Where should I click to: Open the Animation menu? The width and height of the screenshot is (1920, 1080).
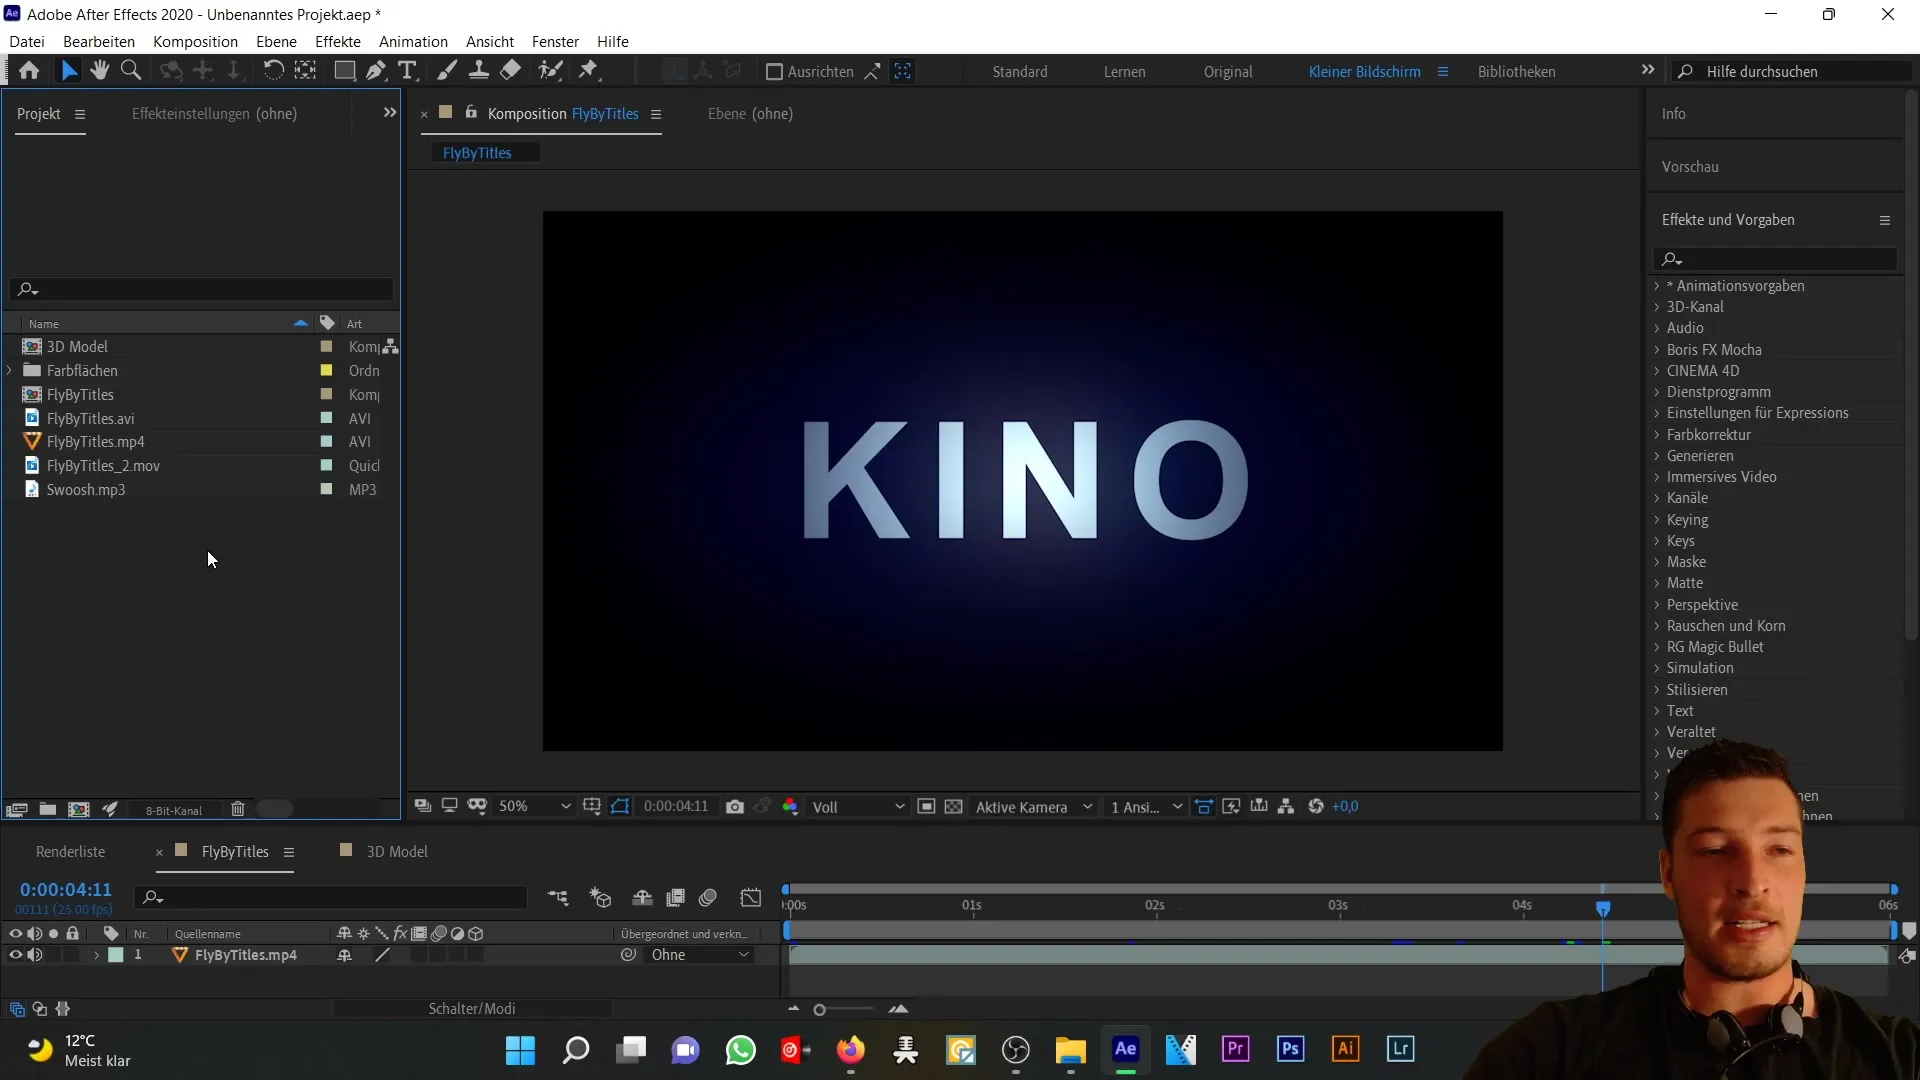(413, 42)
